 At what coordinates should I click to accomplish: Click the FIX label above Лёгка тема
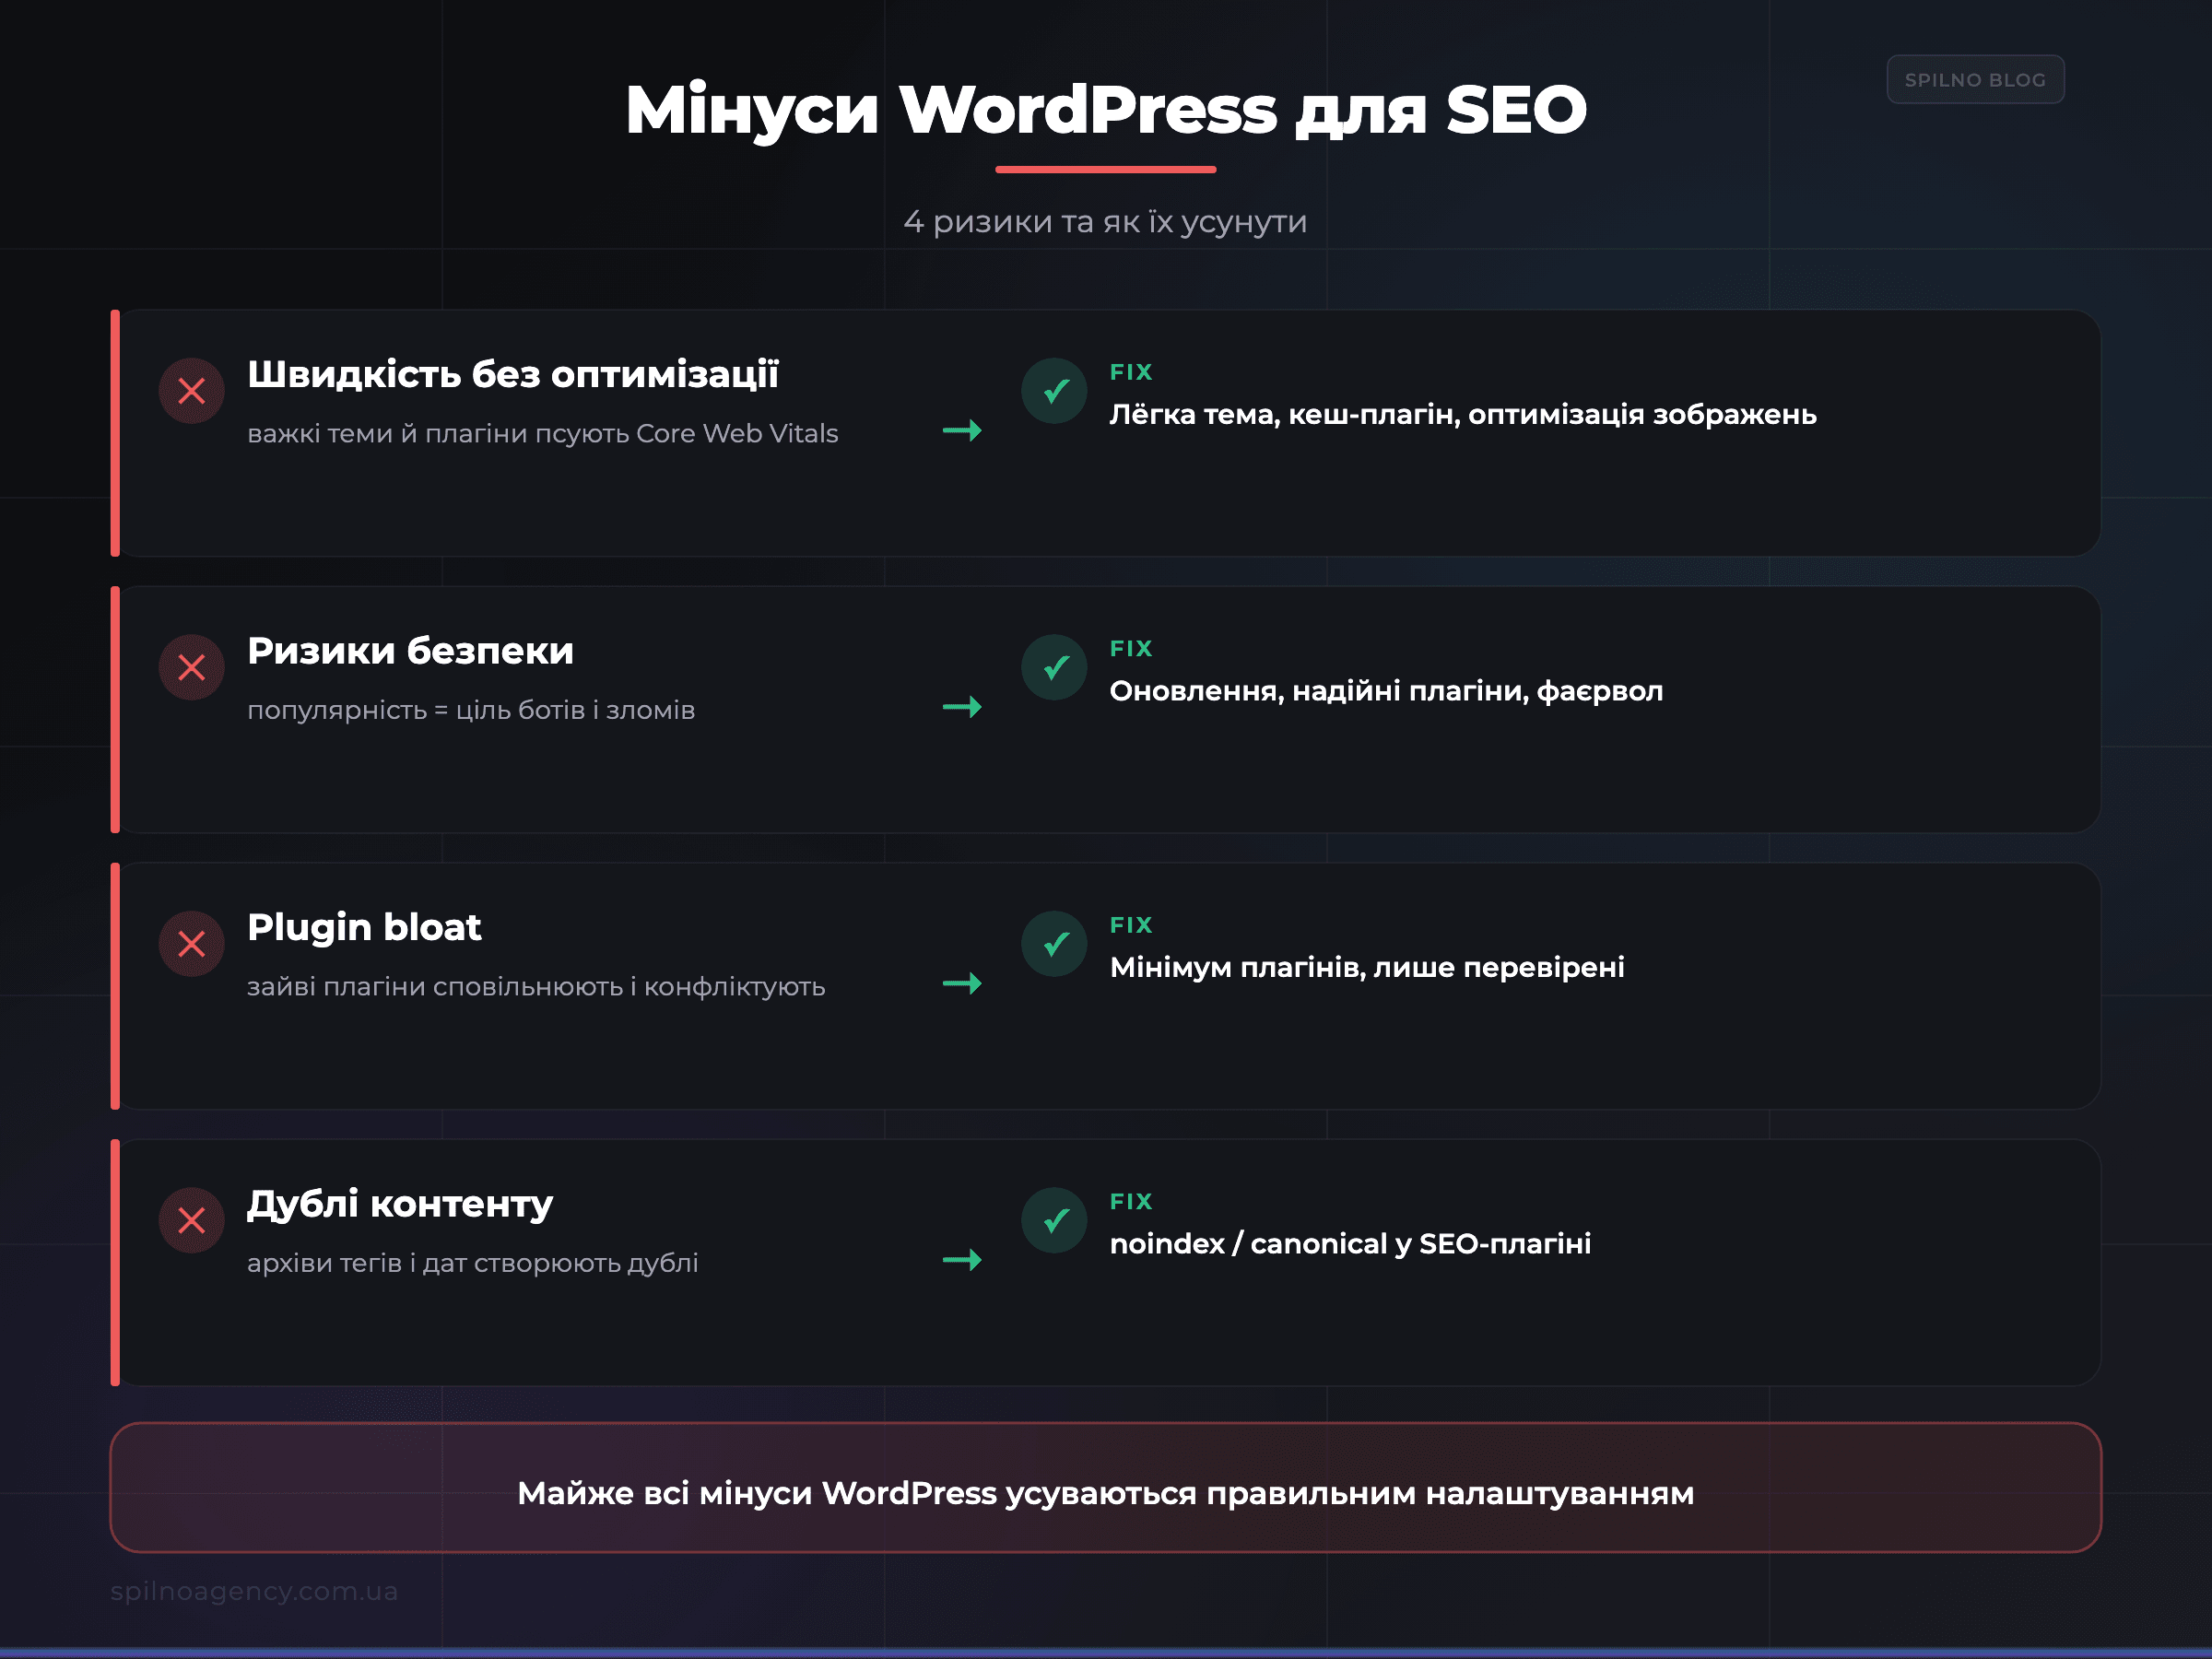[x=1131, y=372]
